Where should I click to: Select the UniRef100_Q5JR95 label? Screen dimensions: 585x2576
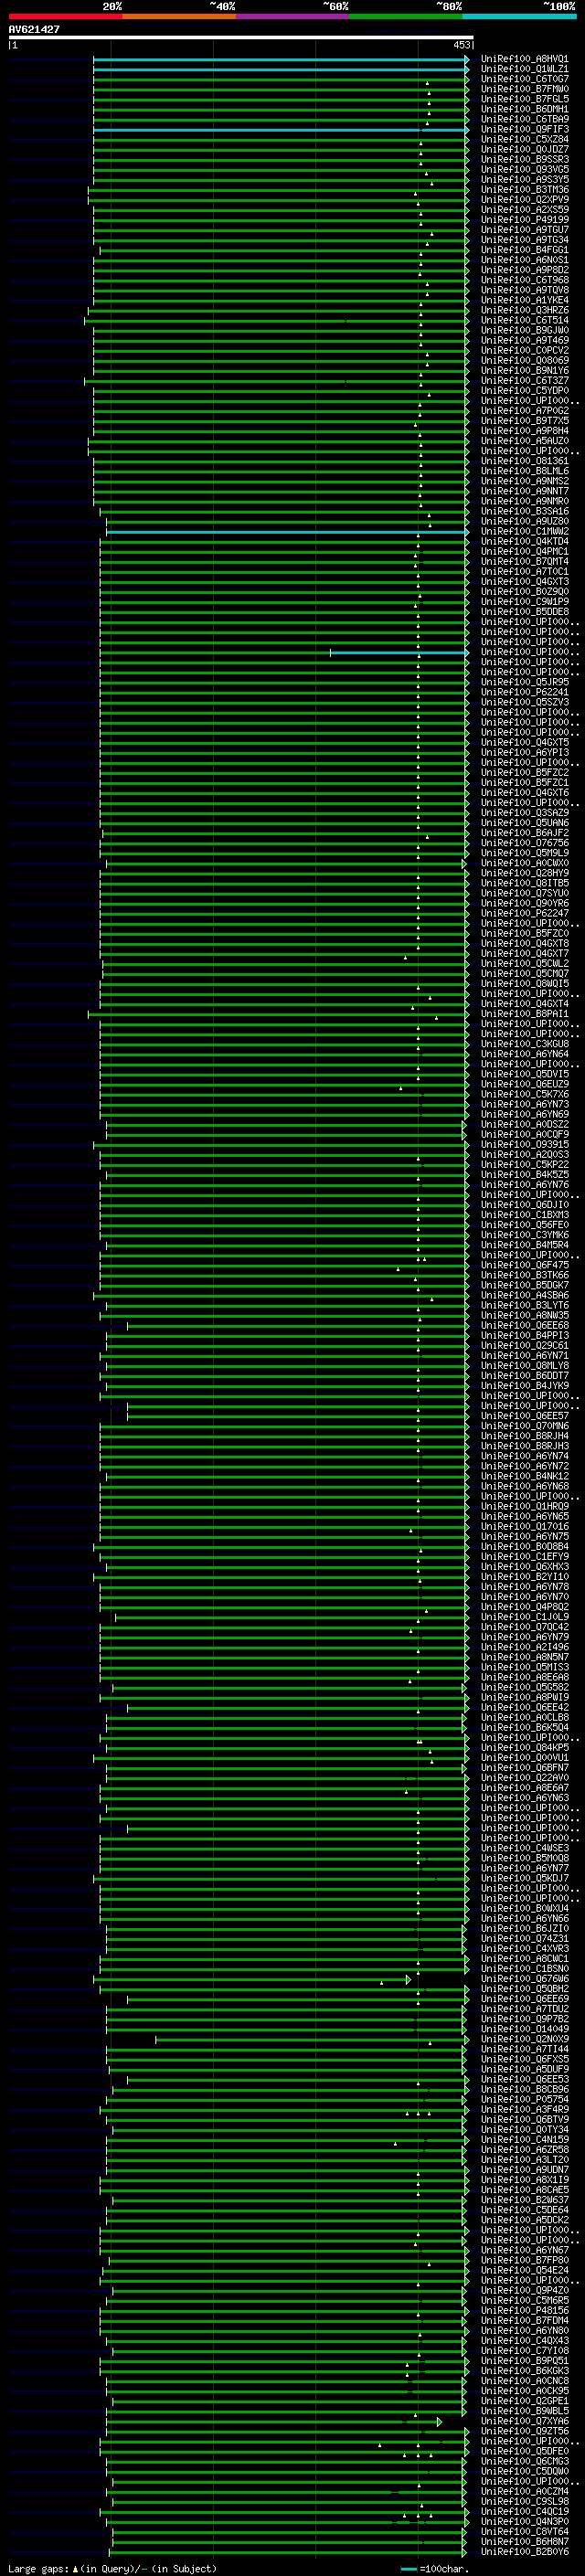coord(524,682)
